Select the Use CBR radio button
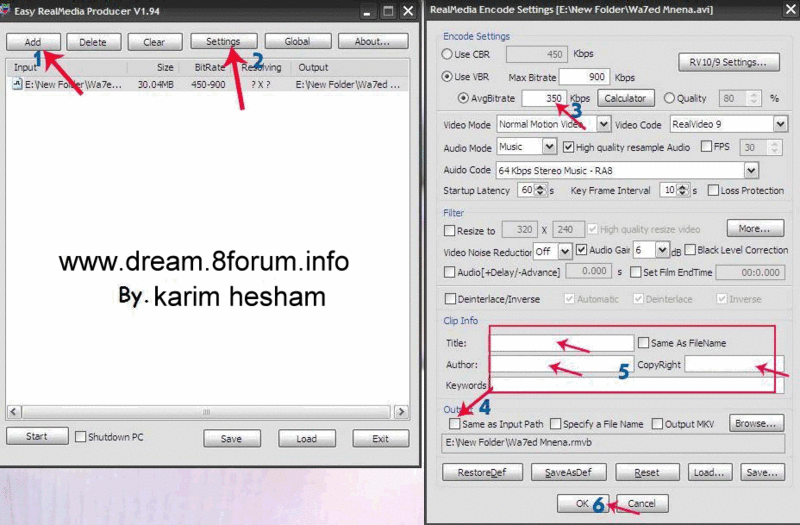800x525 pixels. pyautogui.click(x=447, y=54)
